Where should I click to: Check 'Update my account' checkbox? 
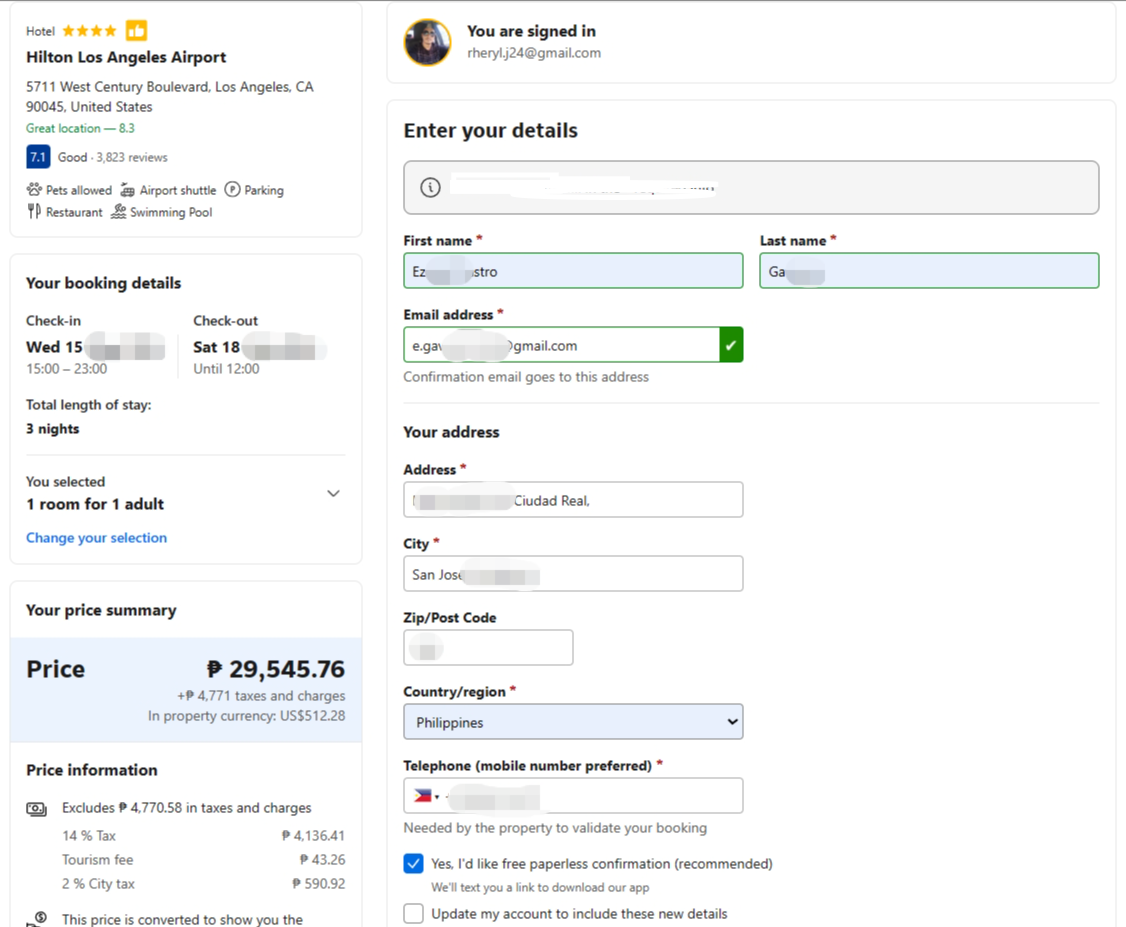coord(413,914)
